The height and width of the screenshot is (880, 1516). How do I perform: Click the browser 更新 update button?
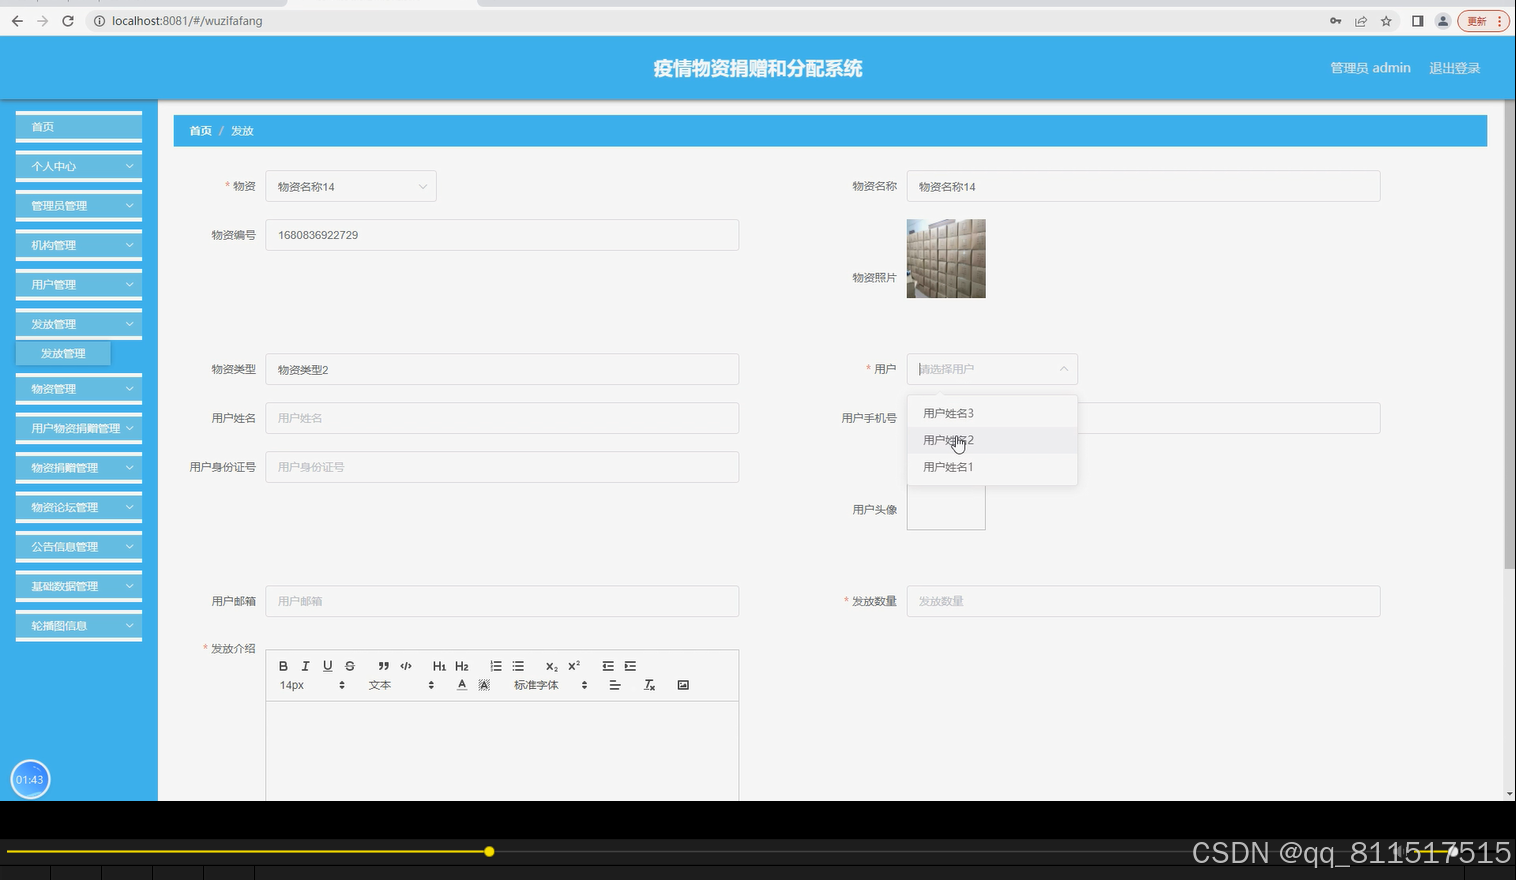coord(1483,21)
